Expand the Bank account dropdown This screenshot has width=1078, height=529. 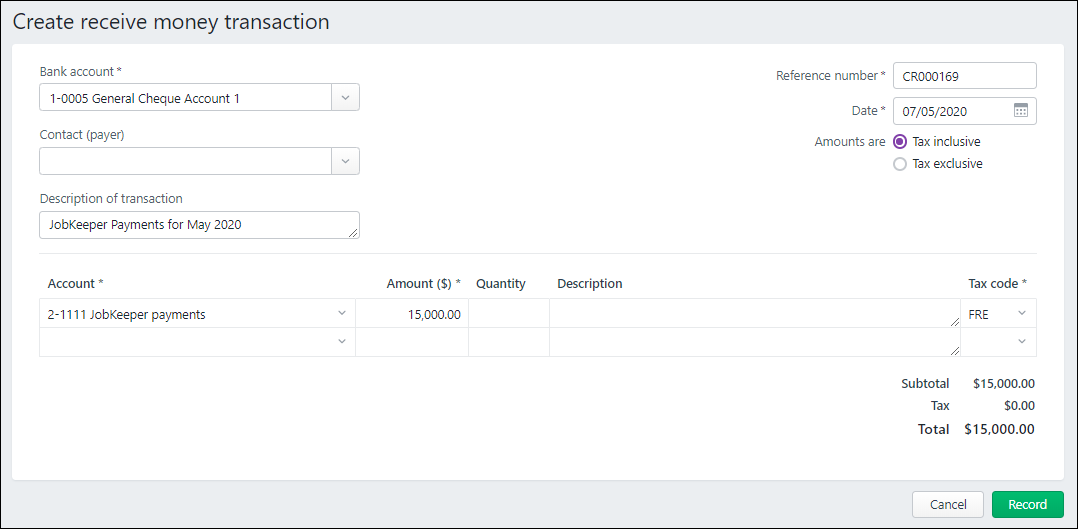point(345,98)
